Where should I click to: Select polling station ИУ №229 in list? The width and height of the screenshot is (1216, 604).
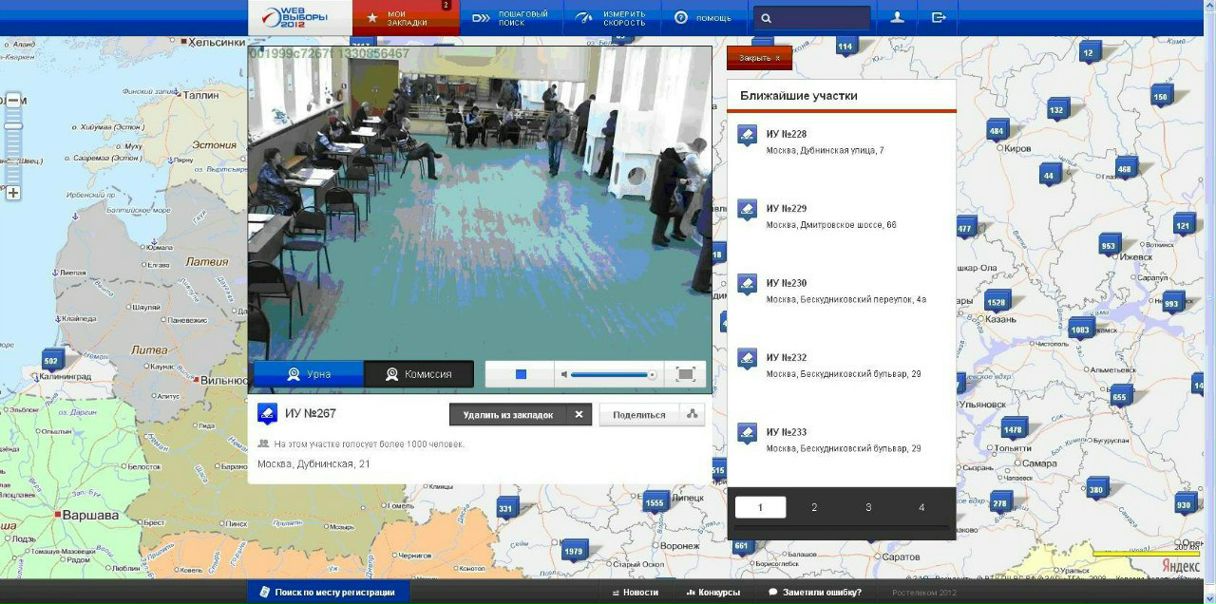click(786, 209)
